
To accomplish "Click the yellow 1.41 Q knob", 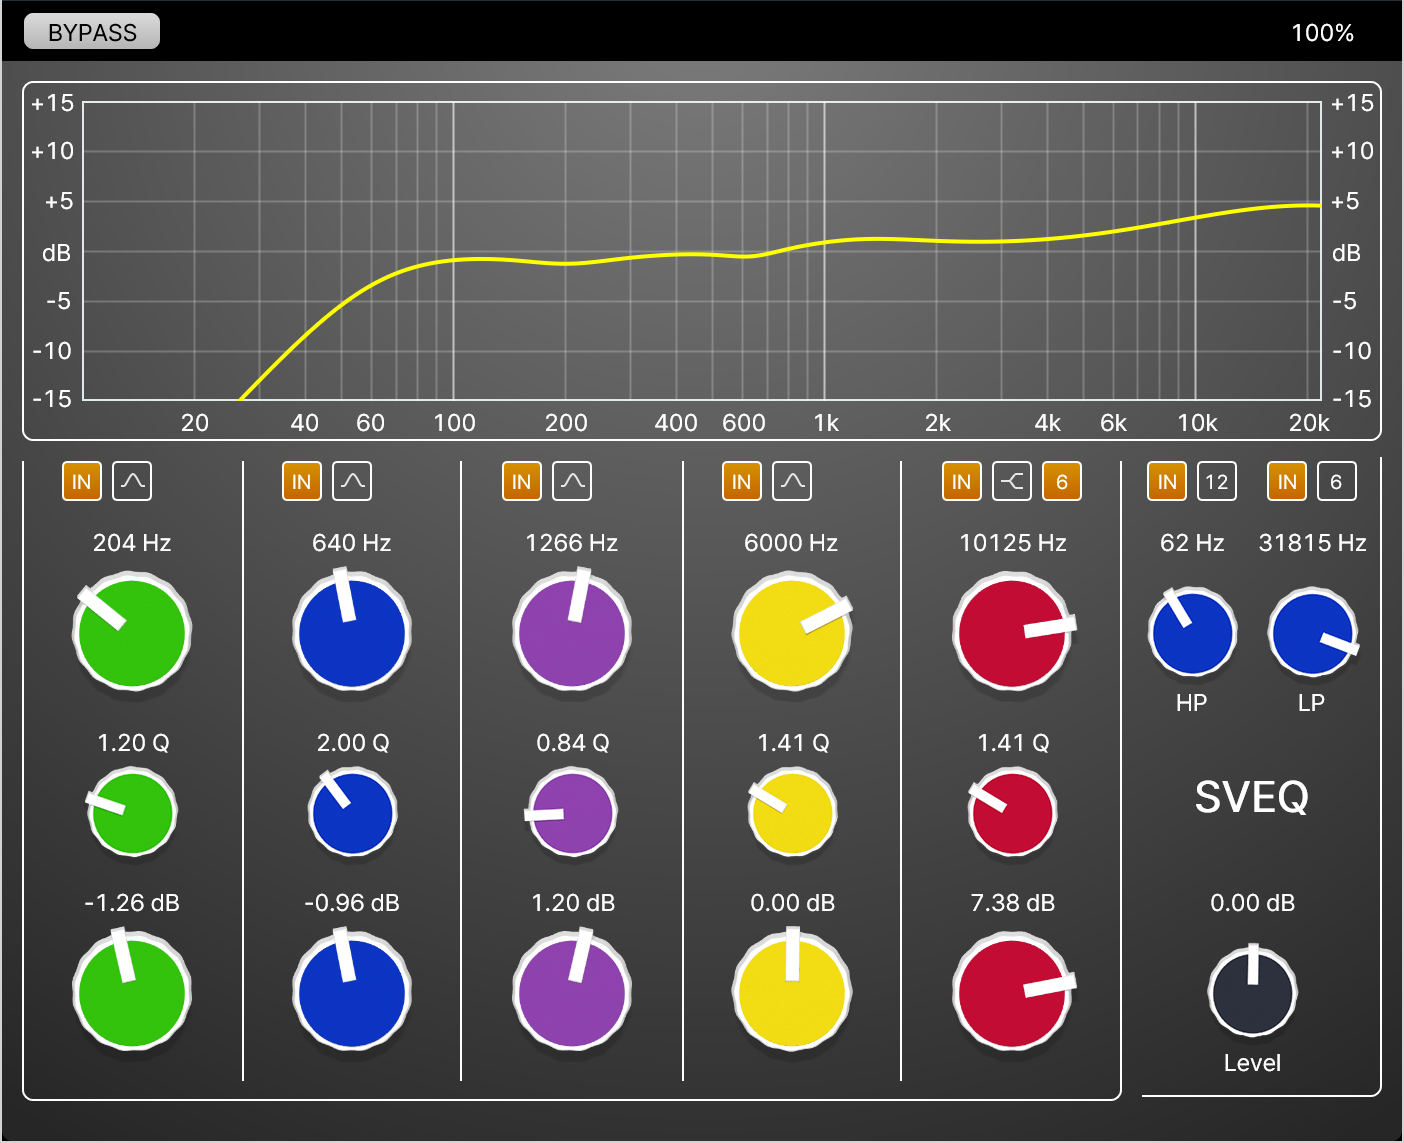I will [792, 813].
